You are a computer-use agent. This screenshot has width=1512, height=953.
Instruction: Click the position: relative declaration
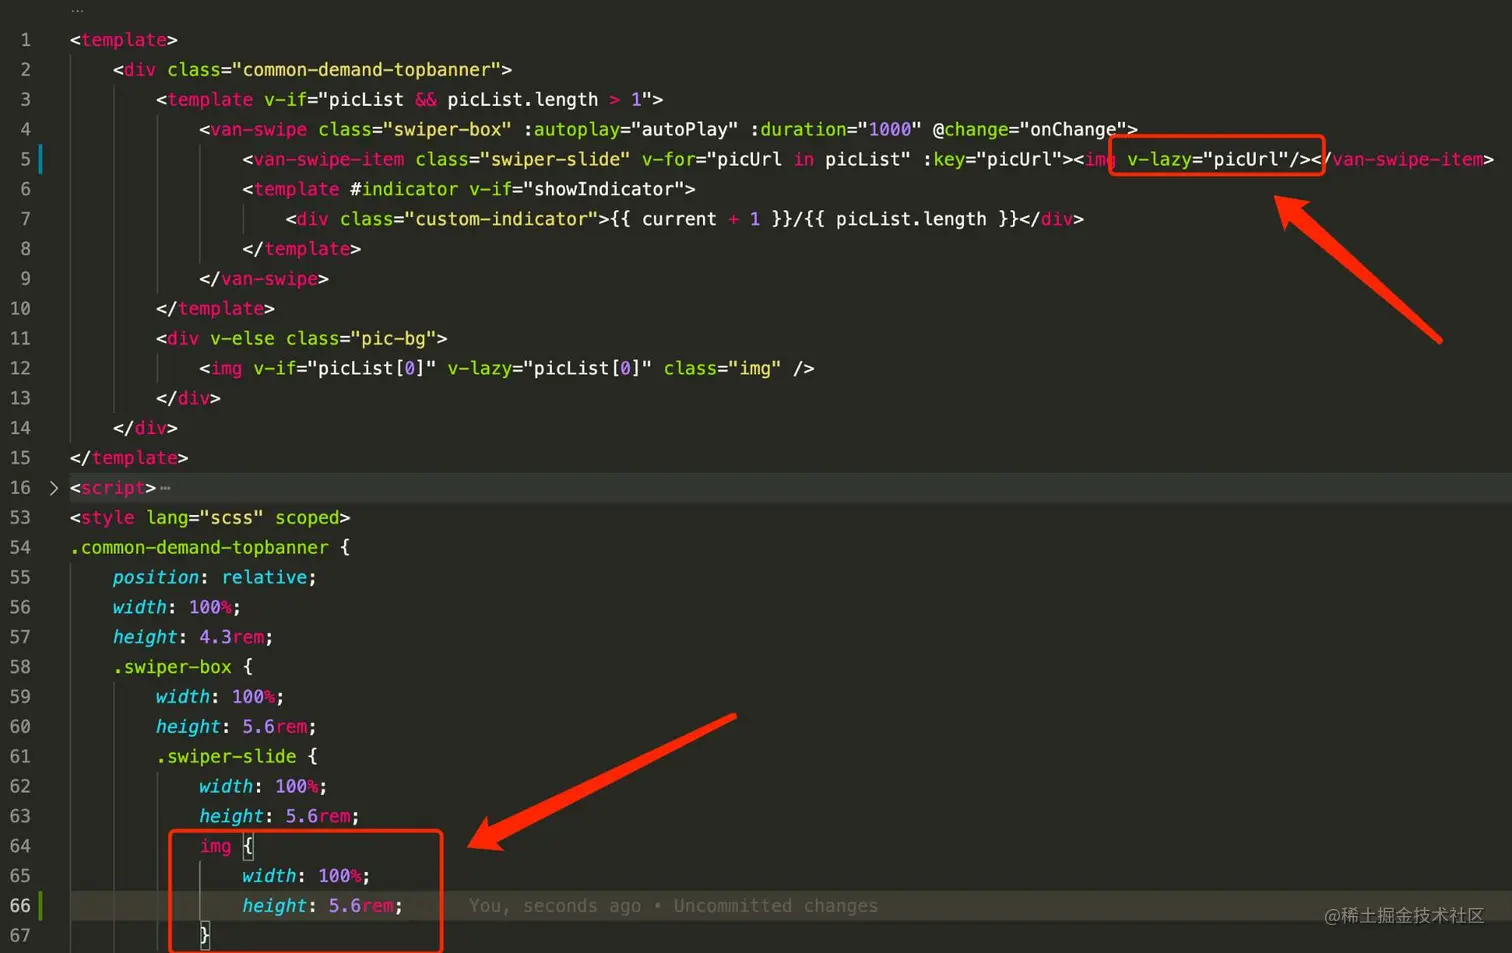click(215, 578)
